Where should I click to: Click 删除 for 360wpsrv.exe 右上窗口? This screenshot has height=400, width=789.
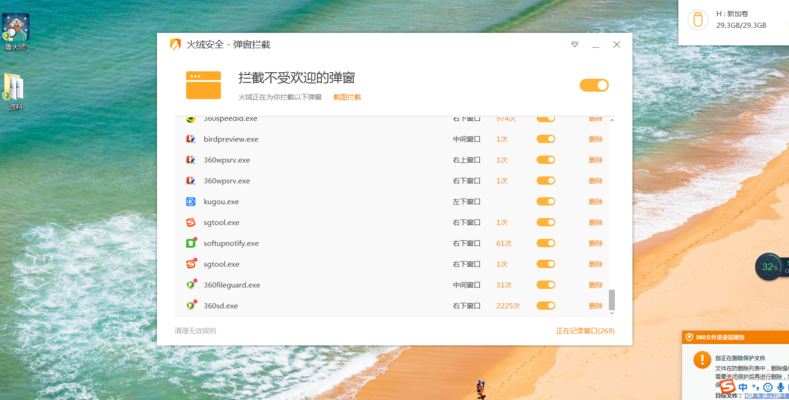click(x=596, y=160)
